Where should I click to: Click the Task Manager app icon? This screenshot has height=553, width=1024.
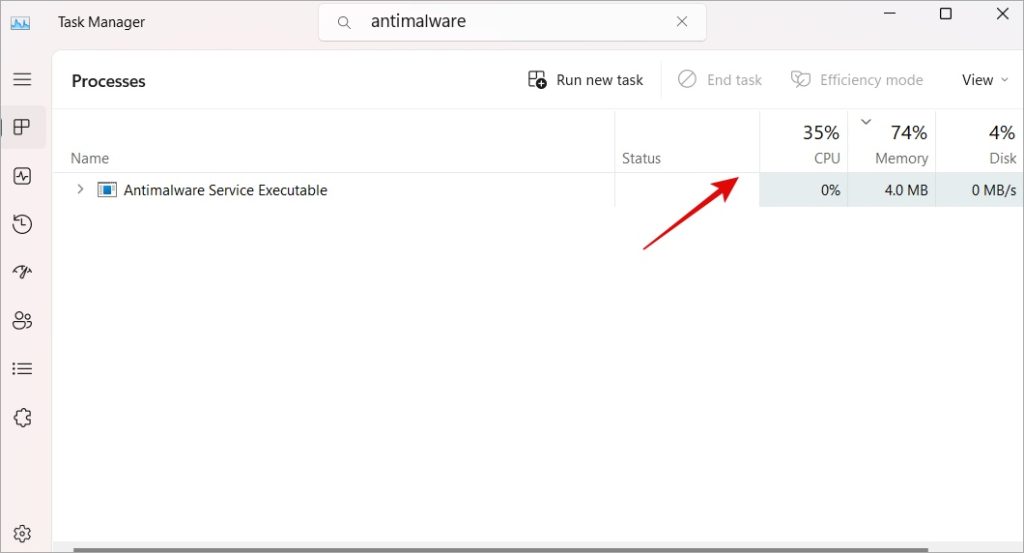[20, 23]
